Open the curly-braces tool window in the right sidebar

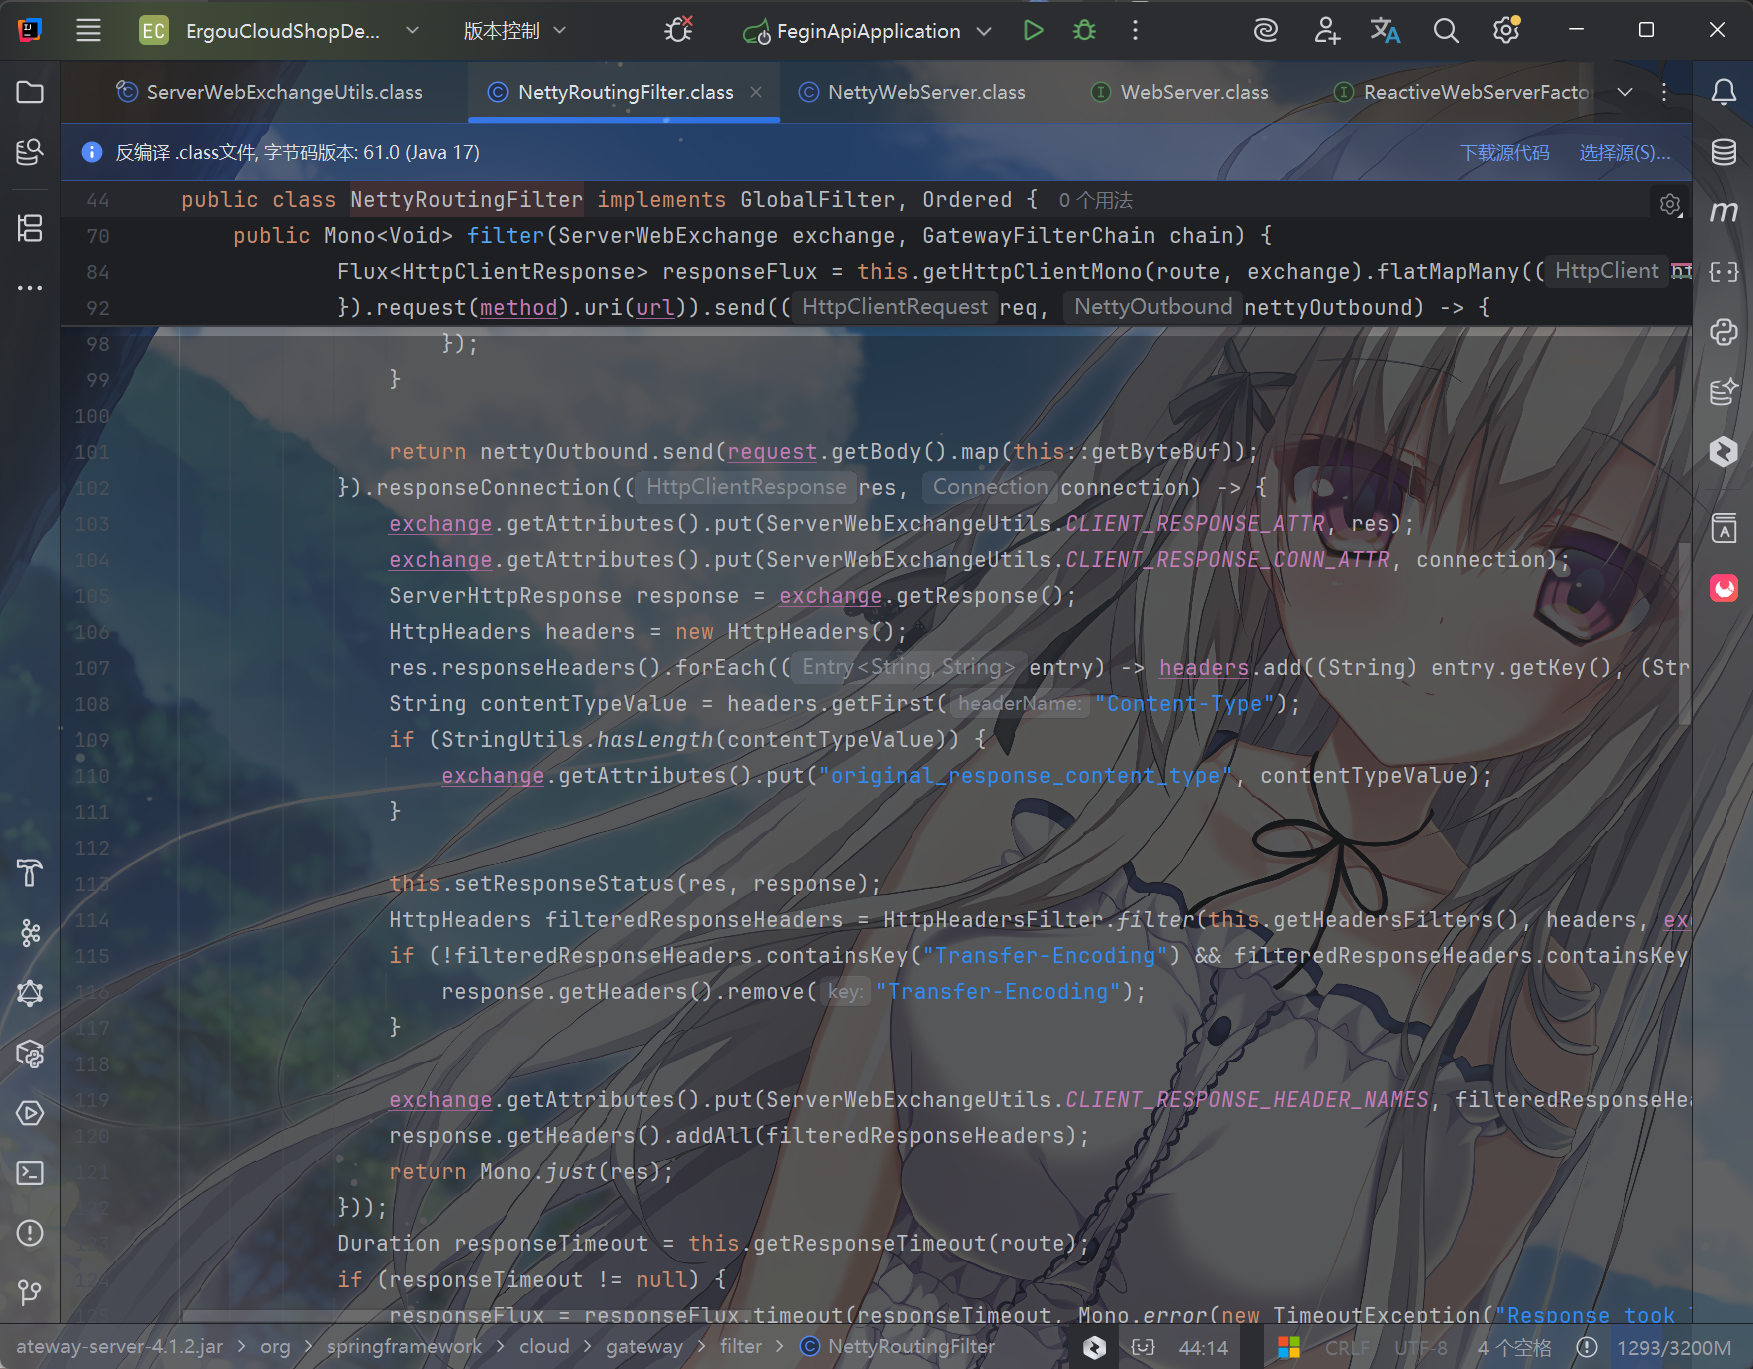point(1723,272)
